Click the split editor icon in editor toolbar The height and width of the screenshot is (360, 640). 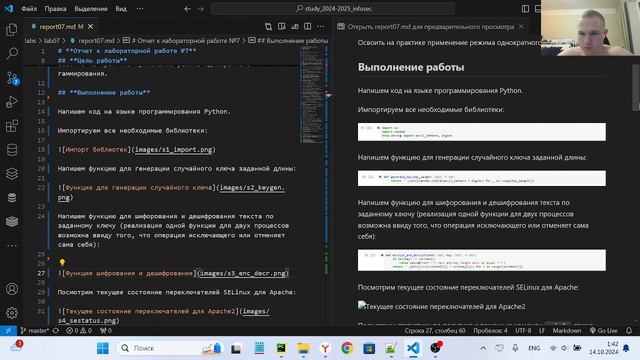tap(307, 27)
